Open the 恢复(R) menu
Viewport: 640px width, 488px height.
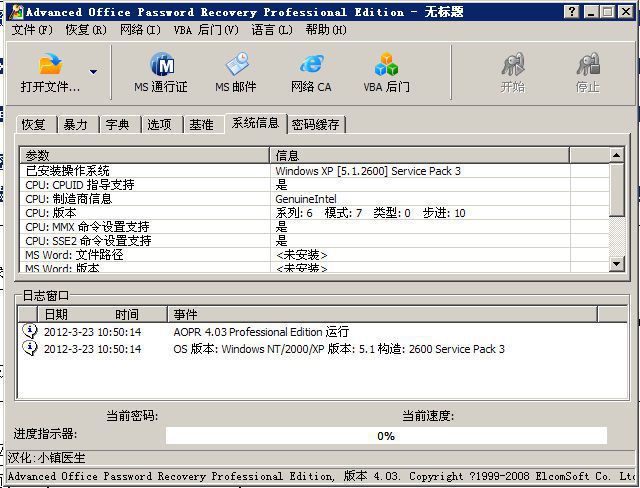click(86, 30)
